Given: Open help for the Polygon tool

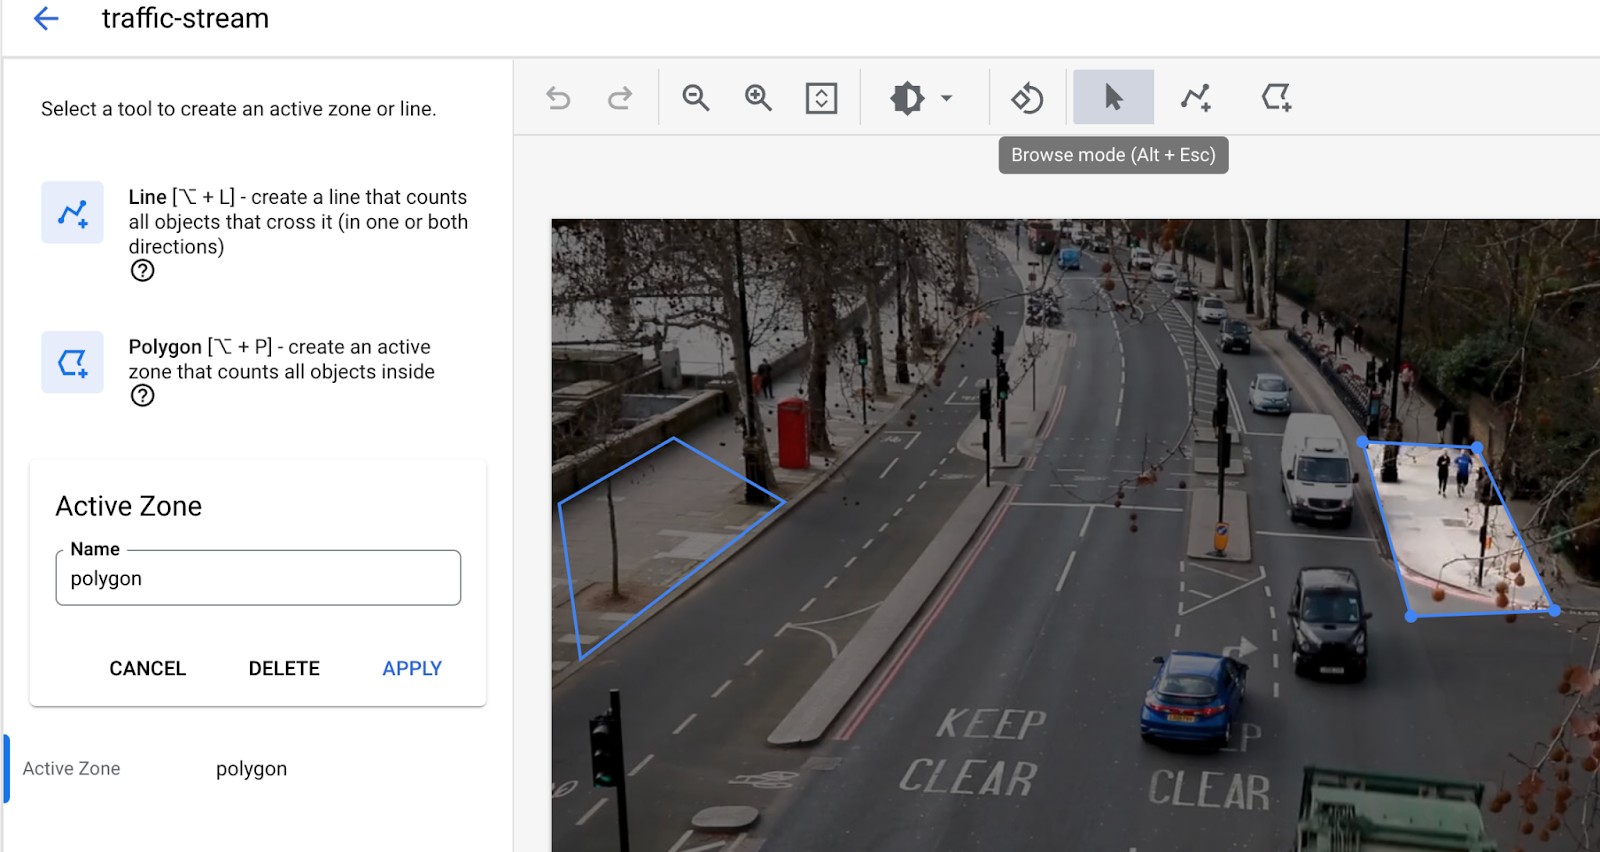Looking at the screenshot, I should pyautogui.click(x=143, y=396).
